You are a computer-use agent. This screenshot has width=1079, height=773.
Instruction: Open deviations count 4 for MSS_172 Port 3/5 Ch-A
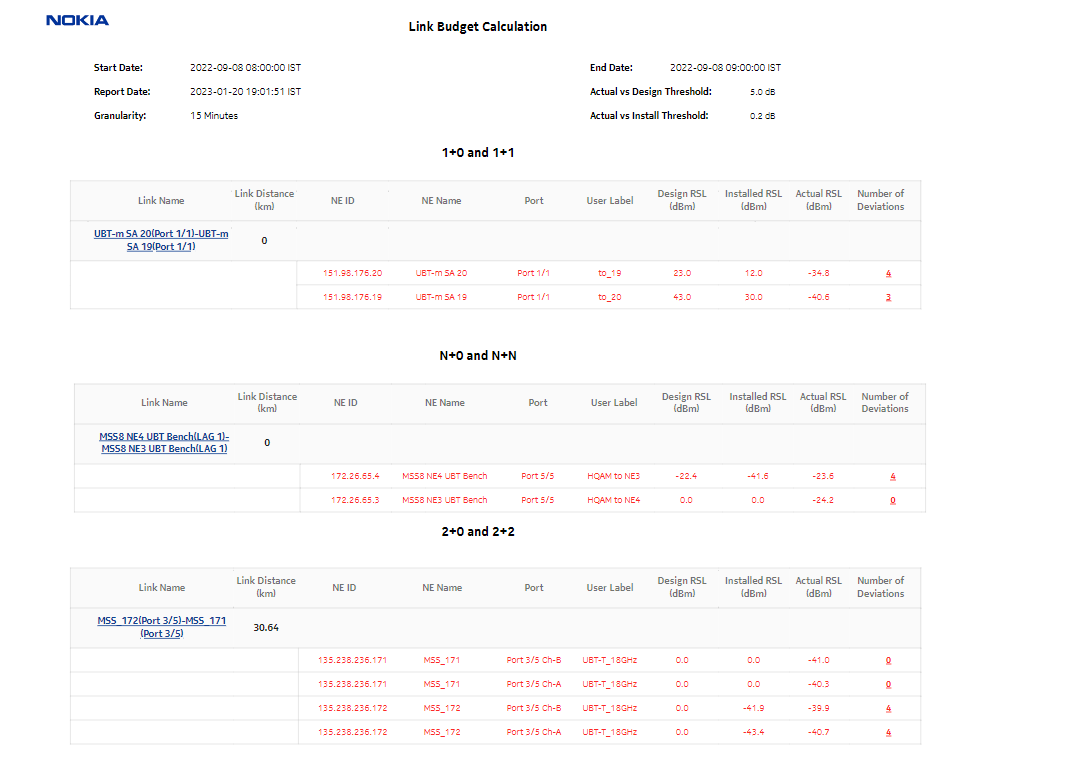point(887,732)
